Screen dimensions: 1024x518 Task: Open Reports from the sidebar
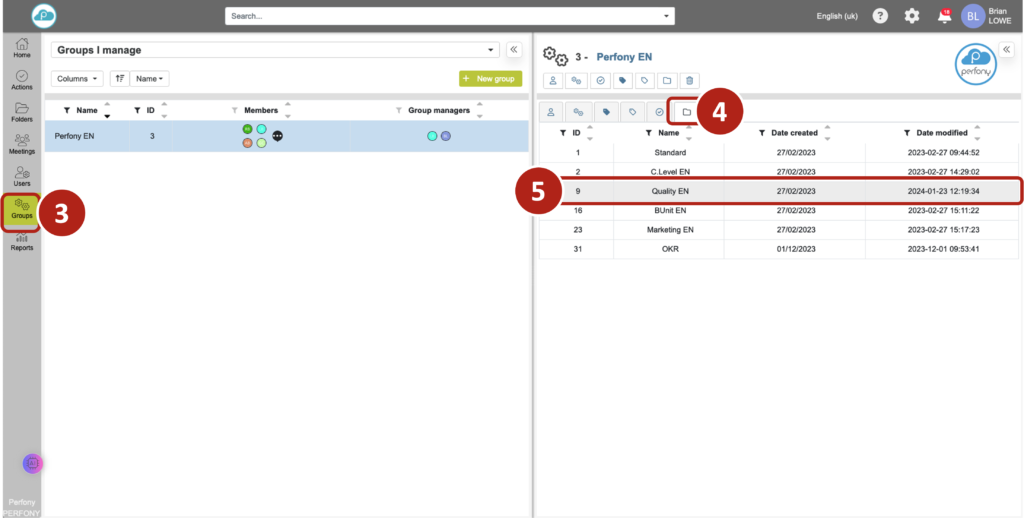(21, 241)
